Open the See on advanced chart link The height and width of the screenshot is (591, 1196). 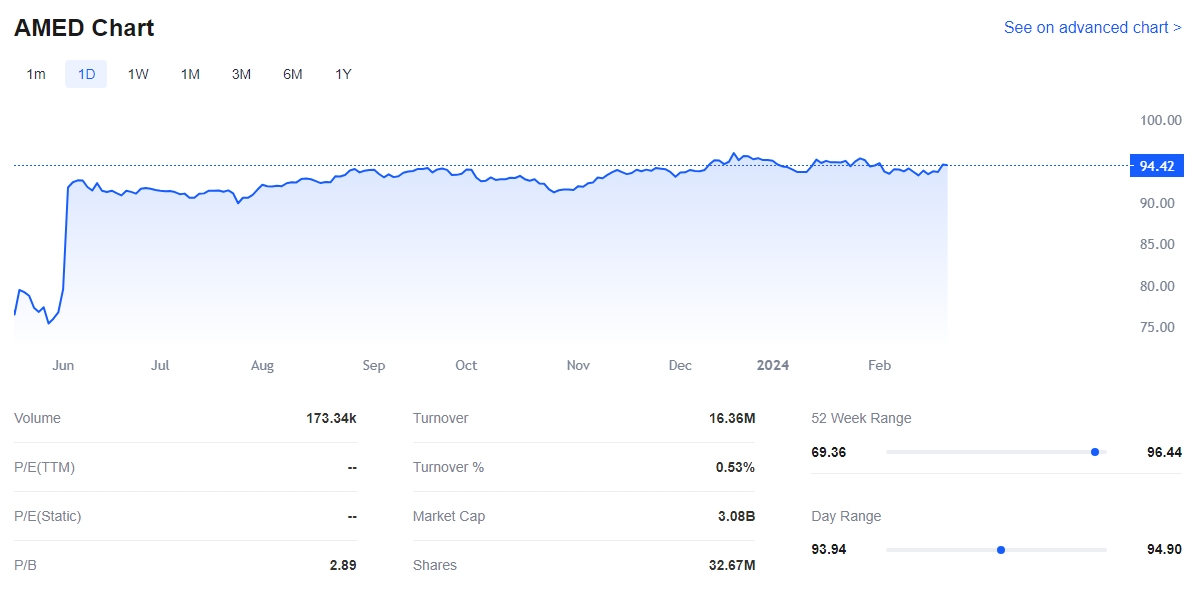(1092, 28)
